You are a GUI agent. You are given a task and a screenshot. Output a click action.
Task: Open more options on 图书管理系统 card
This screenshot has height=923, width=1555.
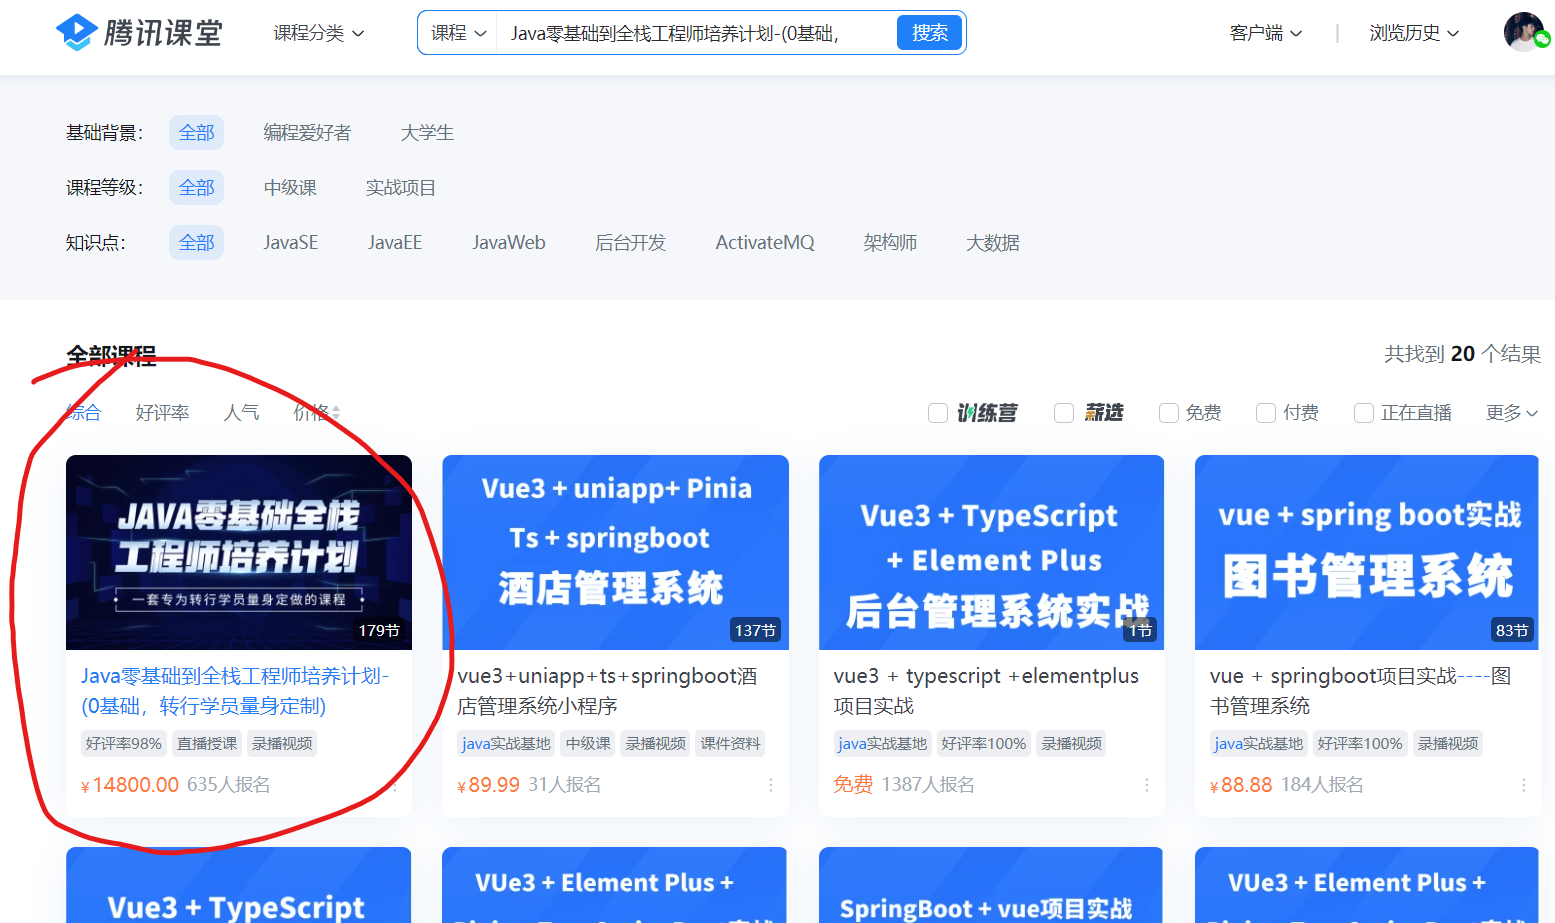tap(1524, 786)
